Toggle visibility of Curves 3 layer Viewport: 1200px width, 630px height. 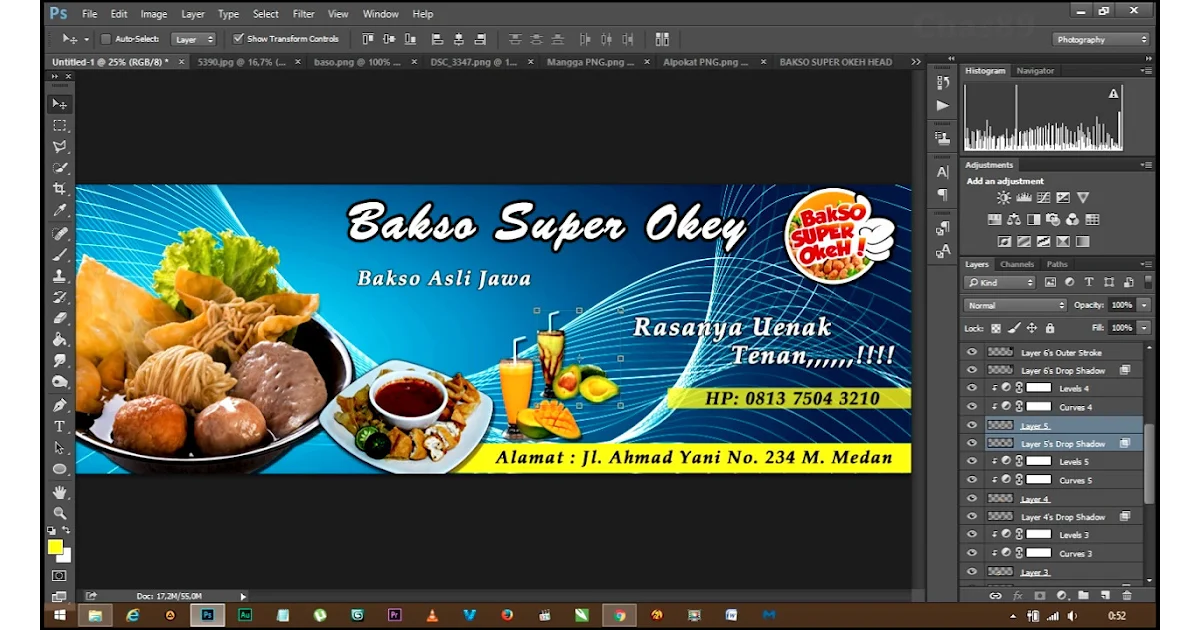tap(971, 553)
